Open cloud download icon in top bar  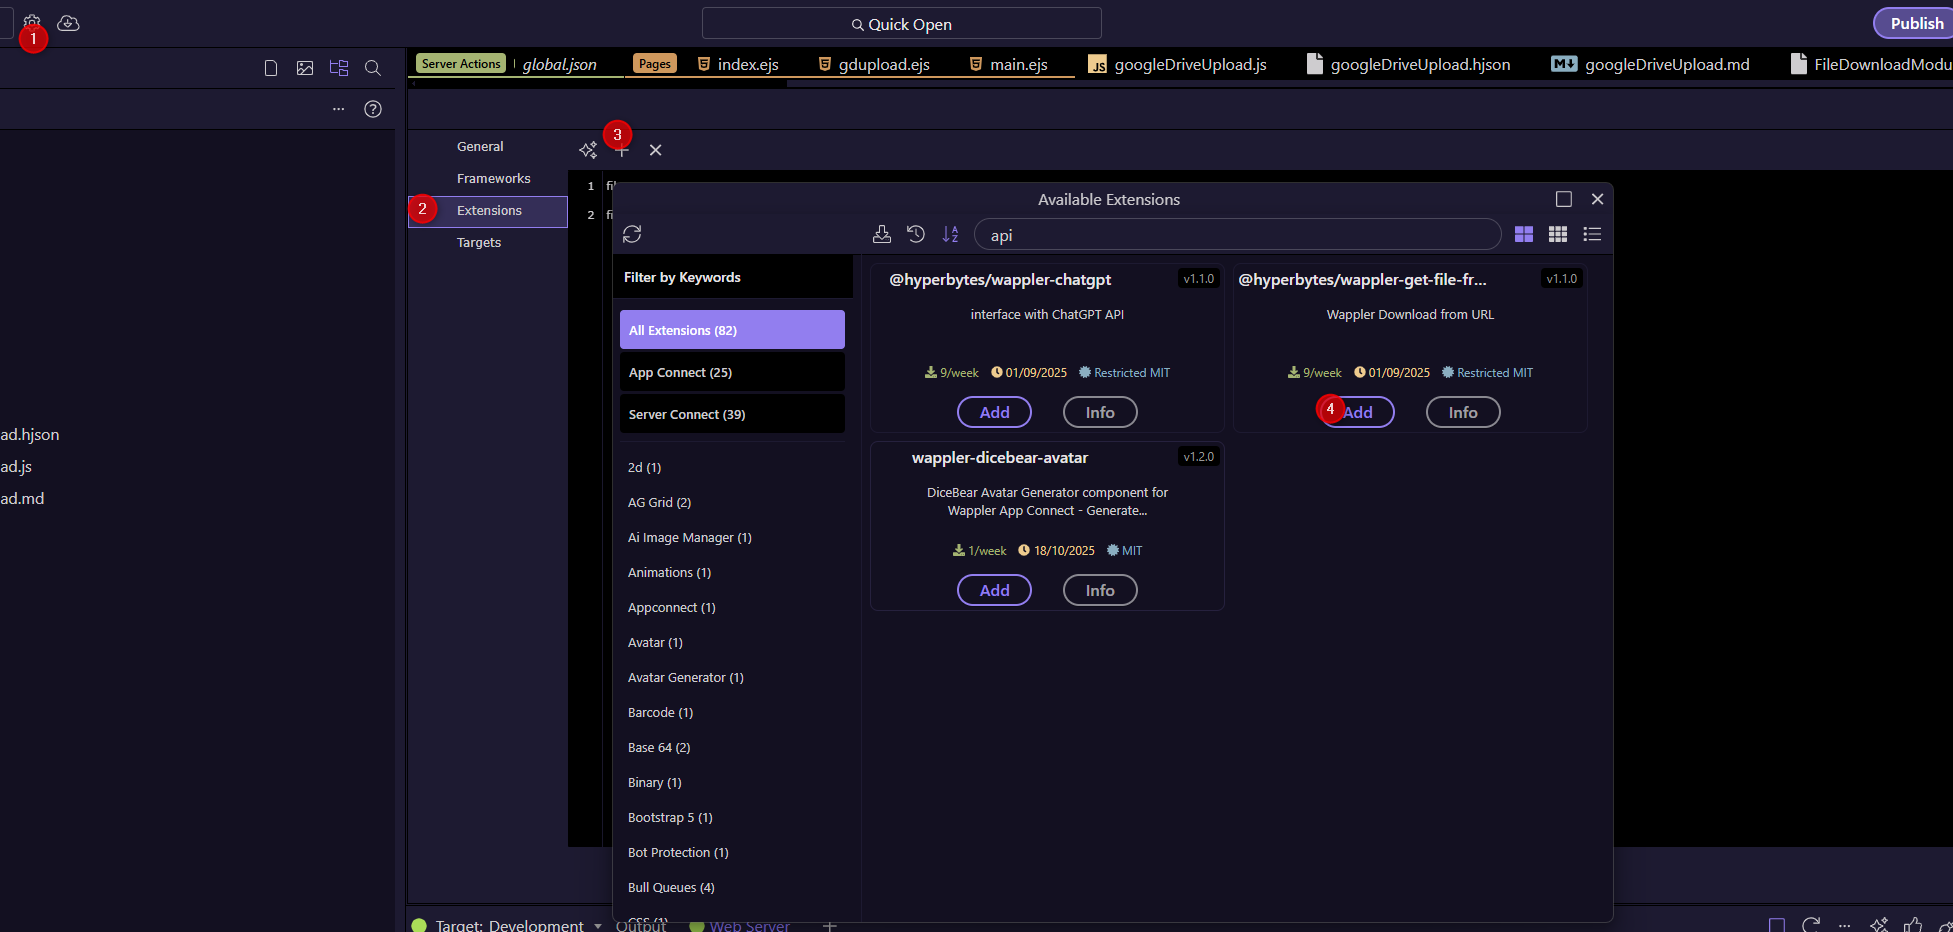(68, 23)
